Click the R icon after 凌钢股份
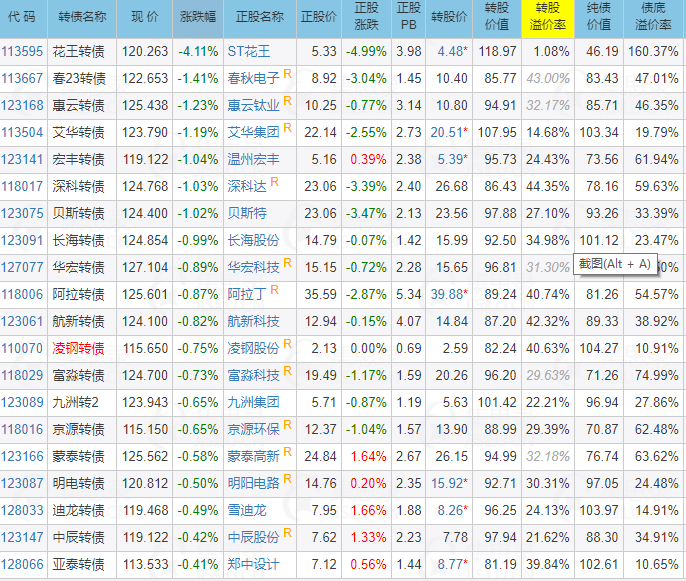The width and height of the screenshot is (686, 581). (288, 345)
